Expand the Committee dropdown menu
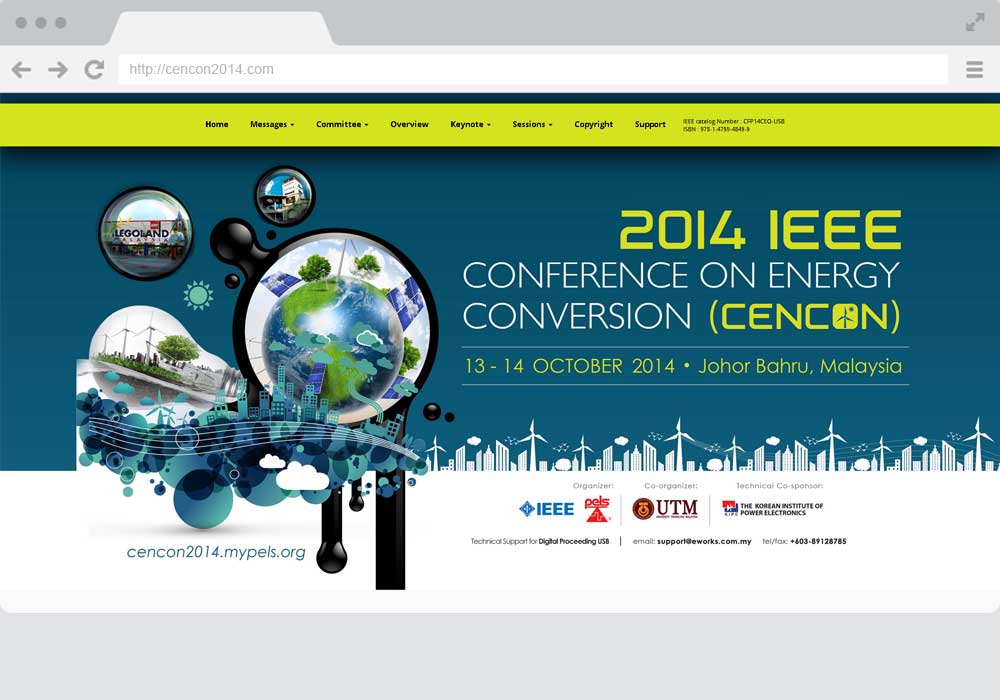This screenshot has height=700, width=1000. tap(342, 124)
